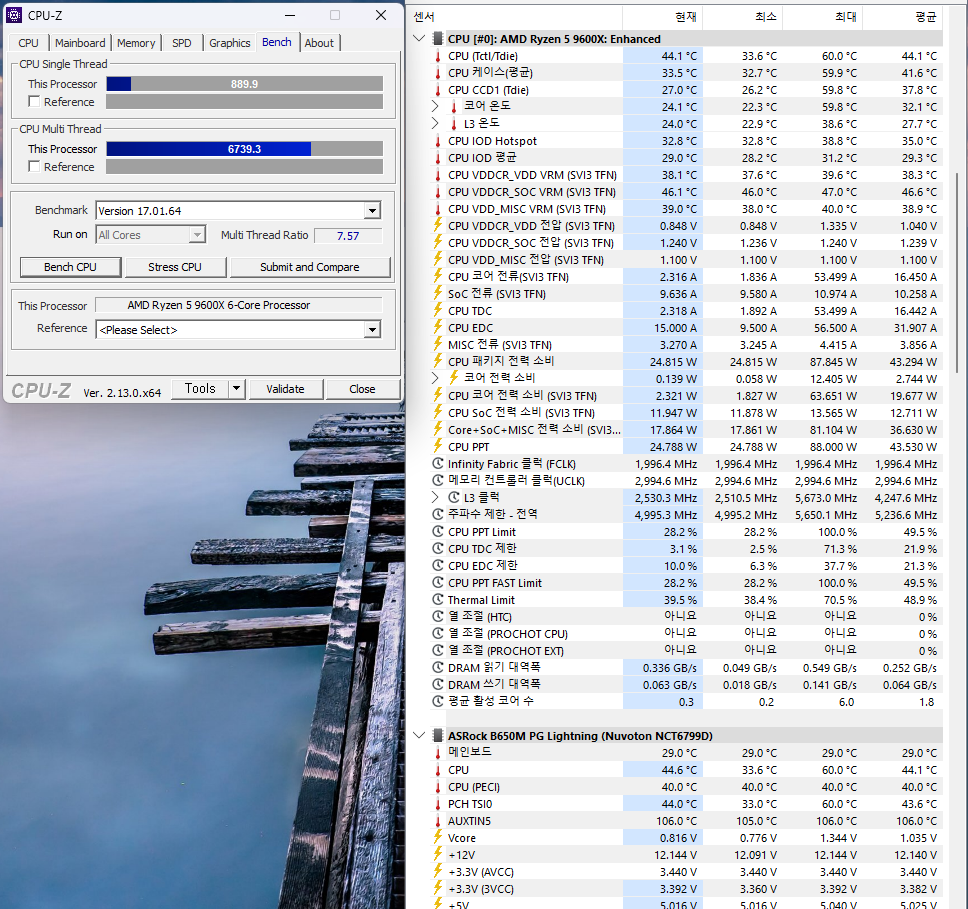Screen dimensions: 968x909
Task: Switch to the SPD tab
Action: click(182, 43)
